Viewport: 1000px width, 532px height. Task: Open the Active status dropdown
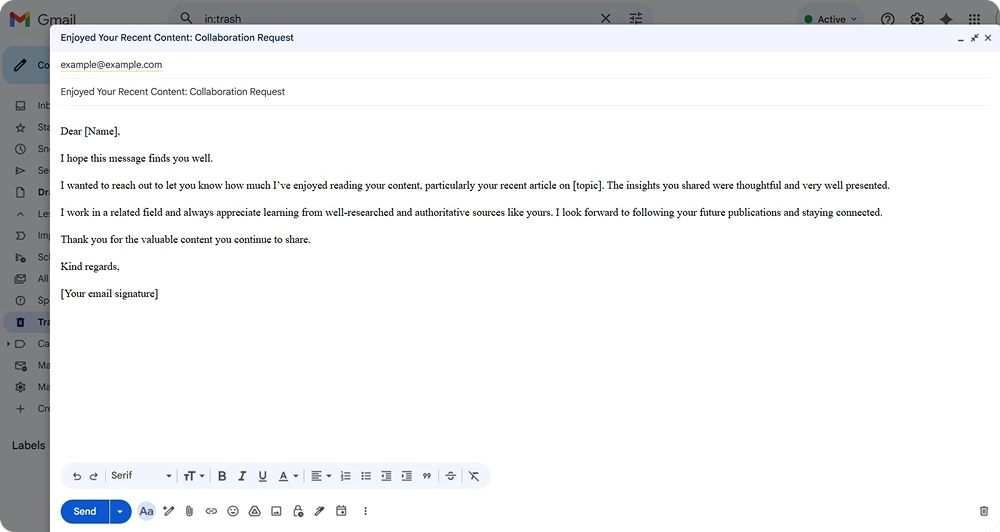(830, 19)
